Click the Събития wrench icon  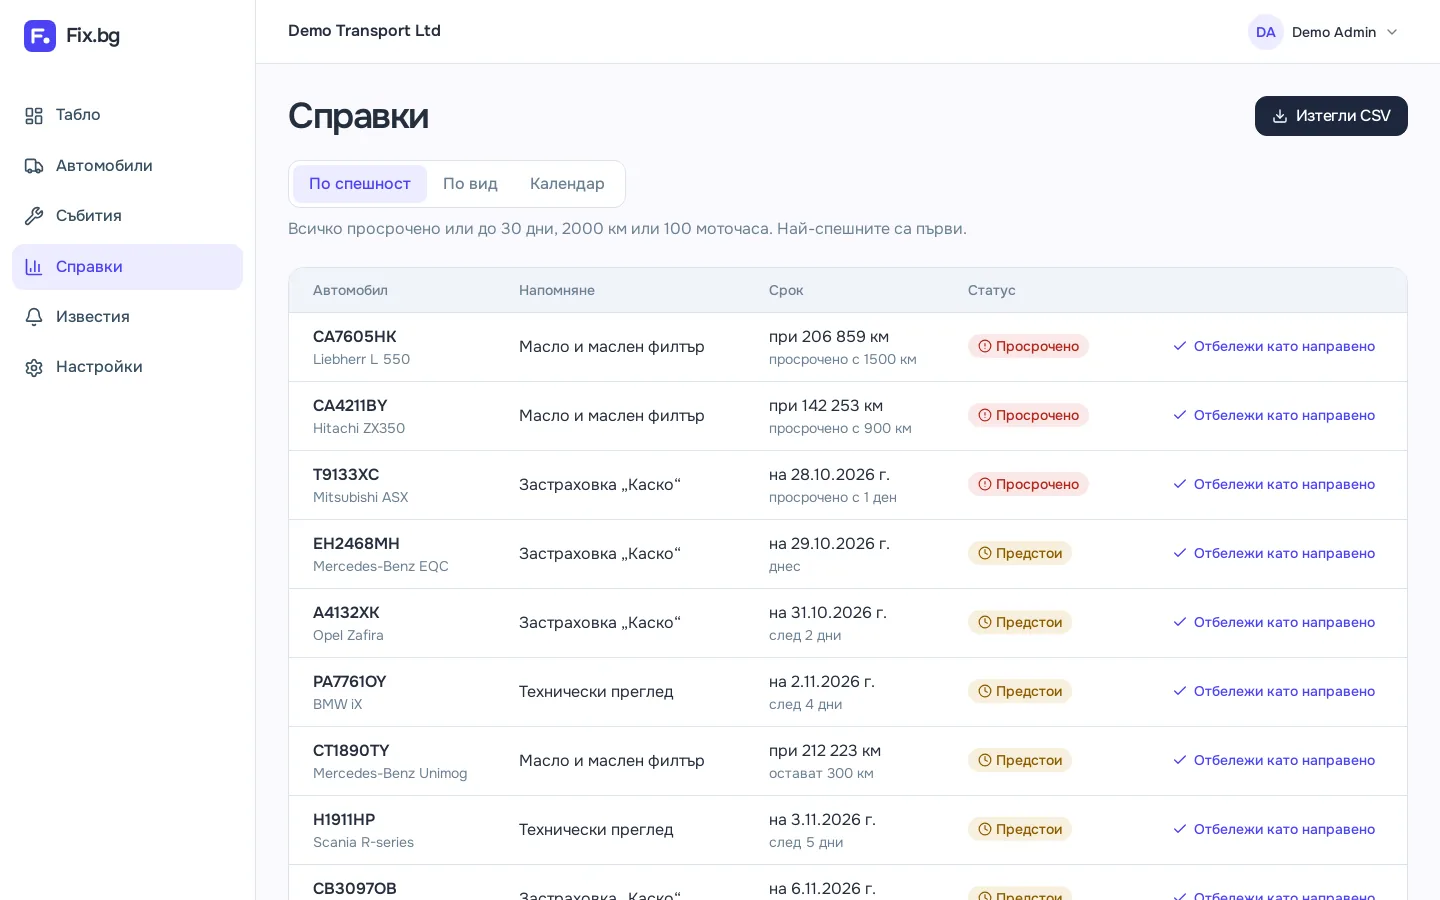point(34,216)
